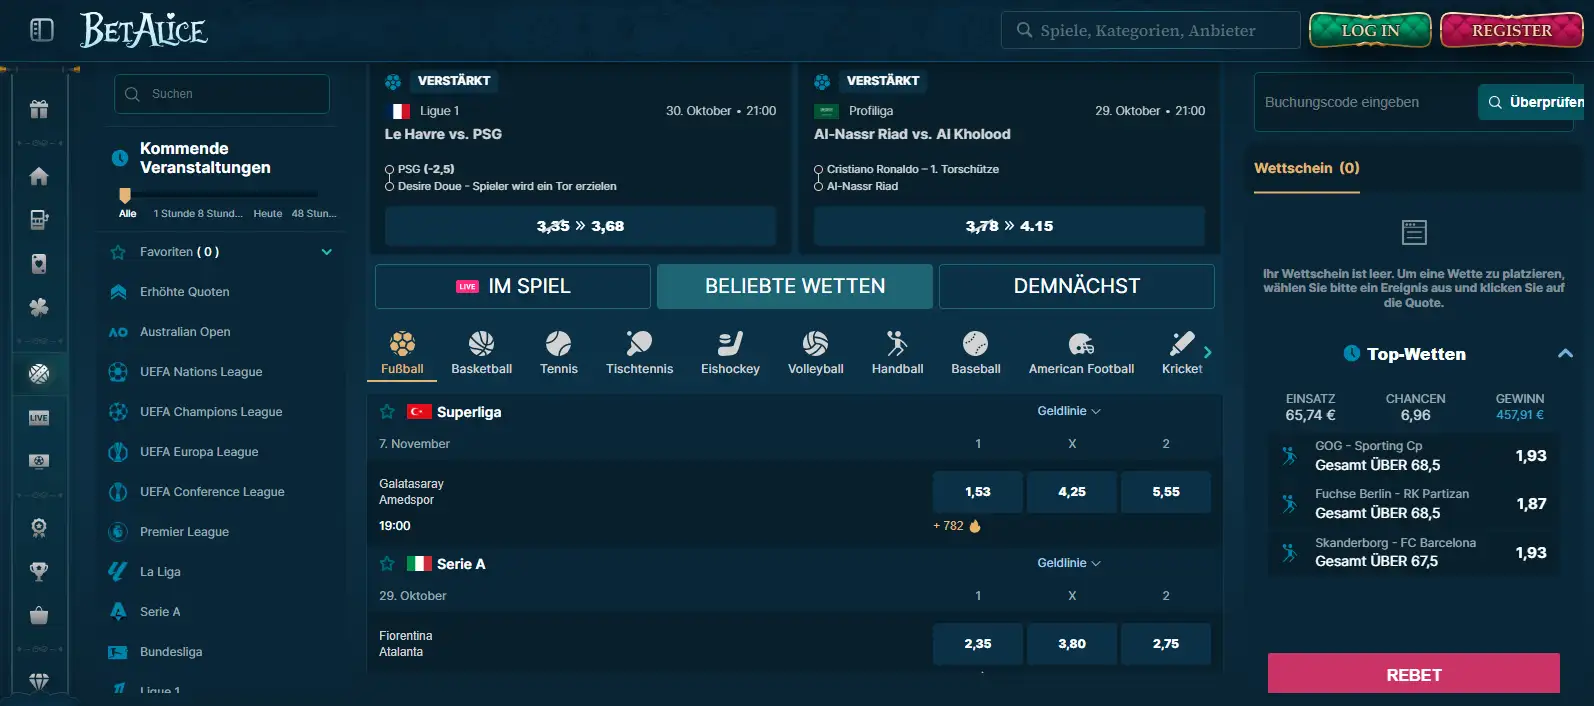Go to the home icon in sidebar
The width and height of the screenshot is (1594, 706).
(x=39, y=176)
